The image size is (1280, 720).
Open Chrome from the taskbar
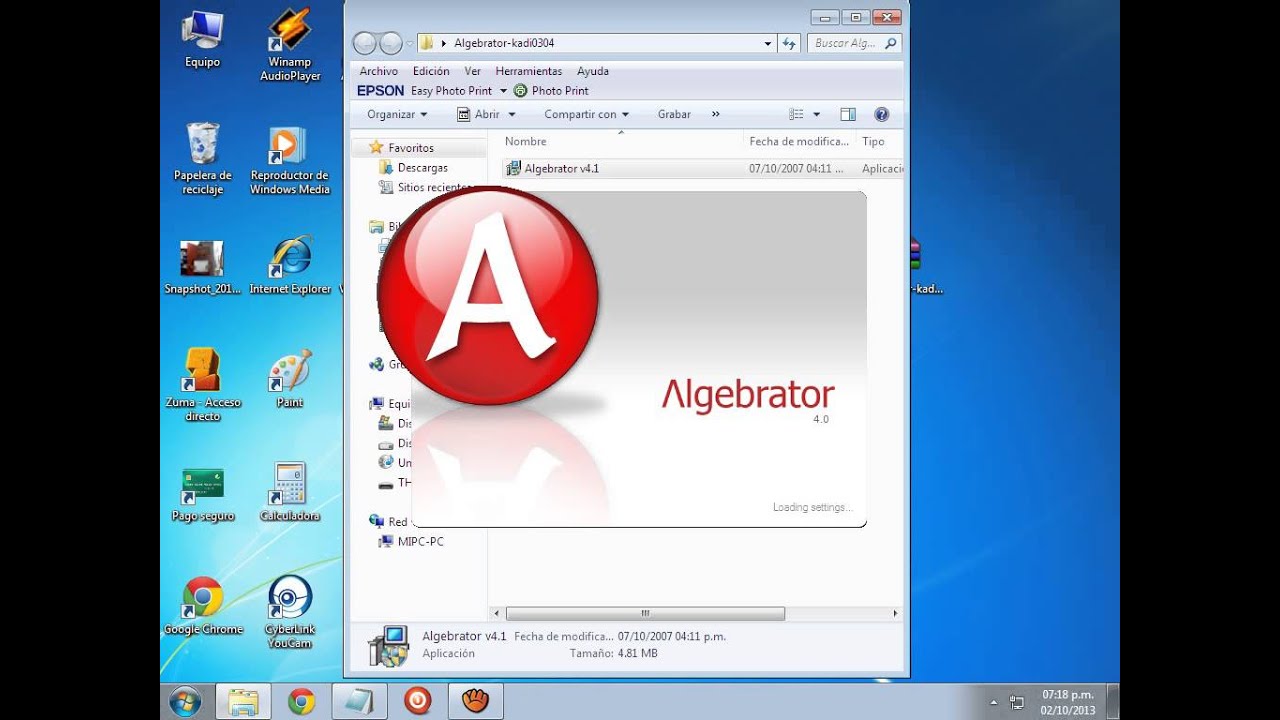tap(301, 702)
